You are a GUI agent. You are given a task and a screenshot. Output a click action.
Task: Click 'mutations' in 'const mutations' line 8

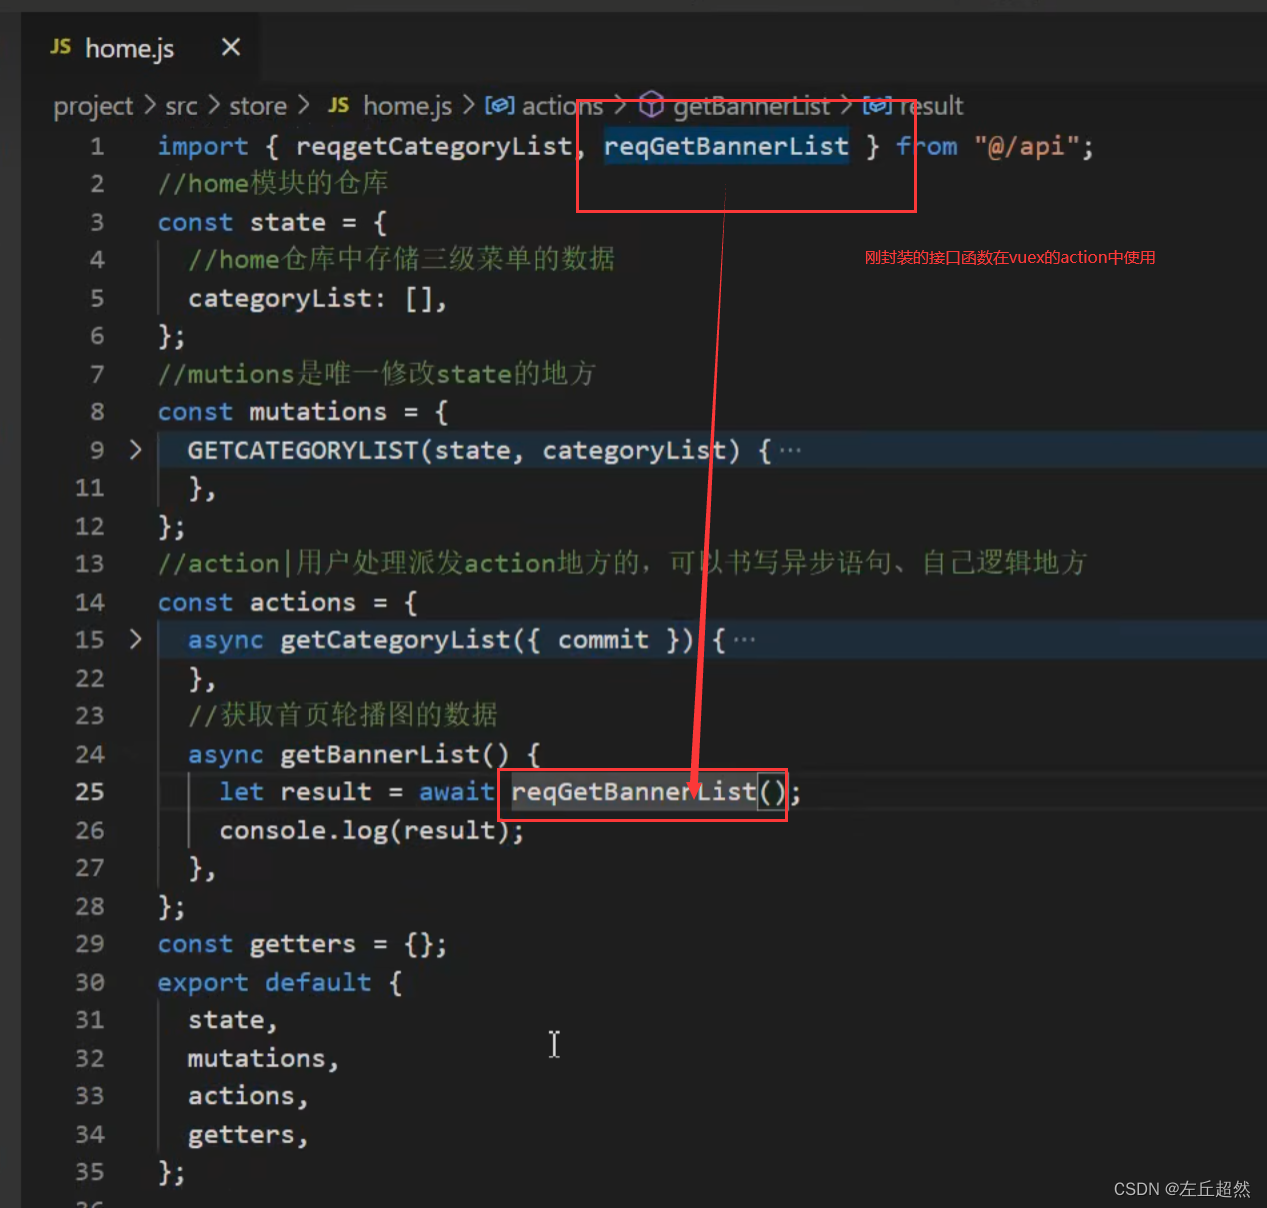click(x=317, y=411)
